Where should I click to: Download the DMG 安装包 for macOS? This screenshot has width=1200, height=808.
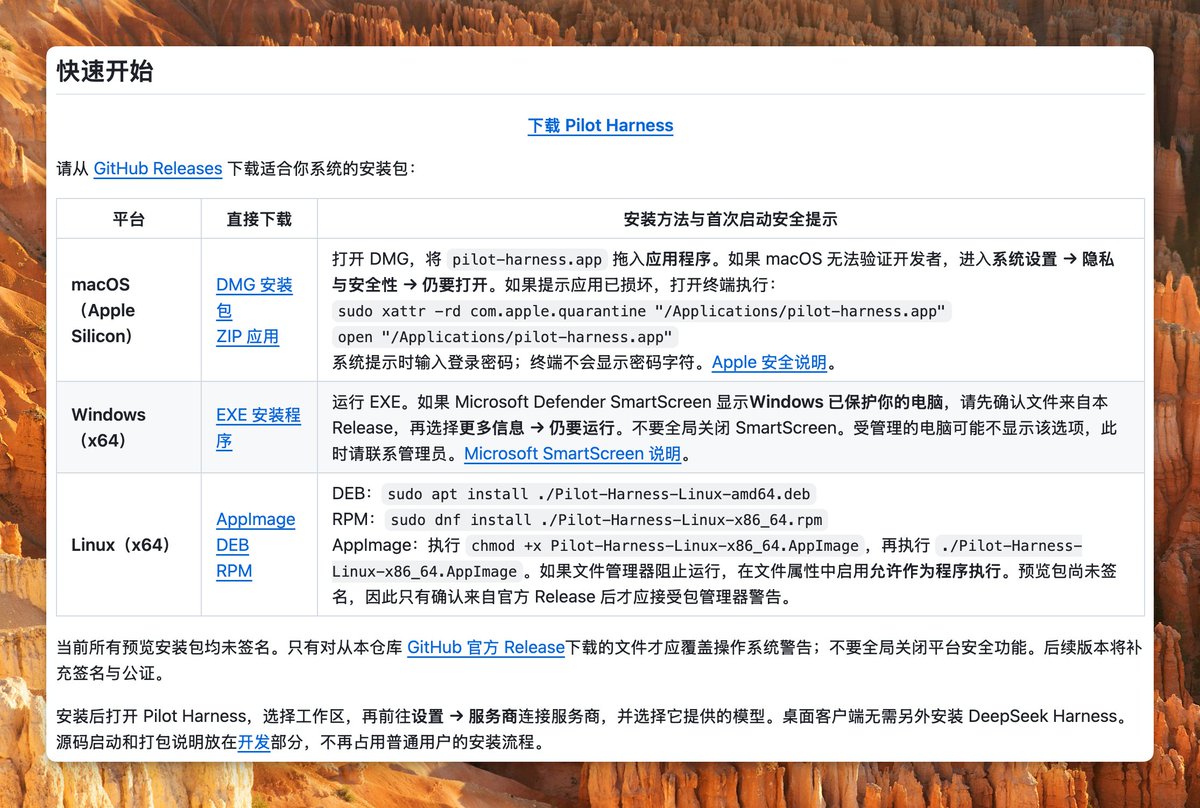click(254, 298)
